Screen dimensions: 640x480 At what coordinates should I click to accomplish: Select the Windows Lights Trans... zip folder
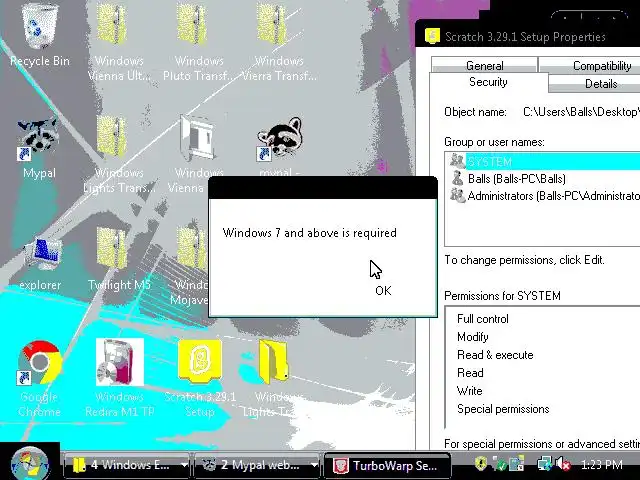click(x=112, y=136)
